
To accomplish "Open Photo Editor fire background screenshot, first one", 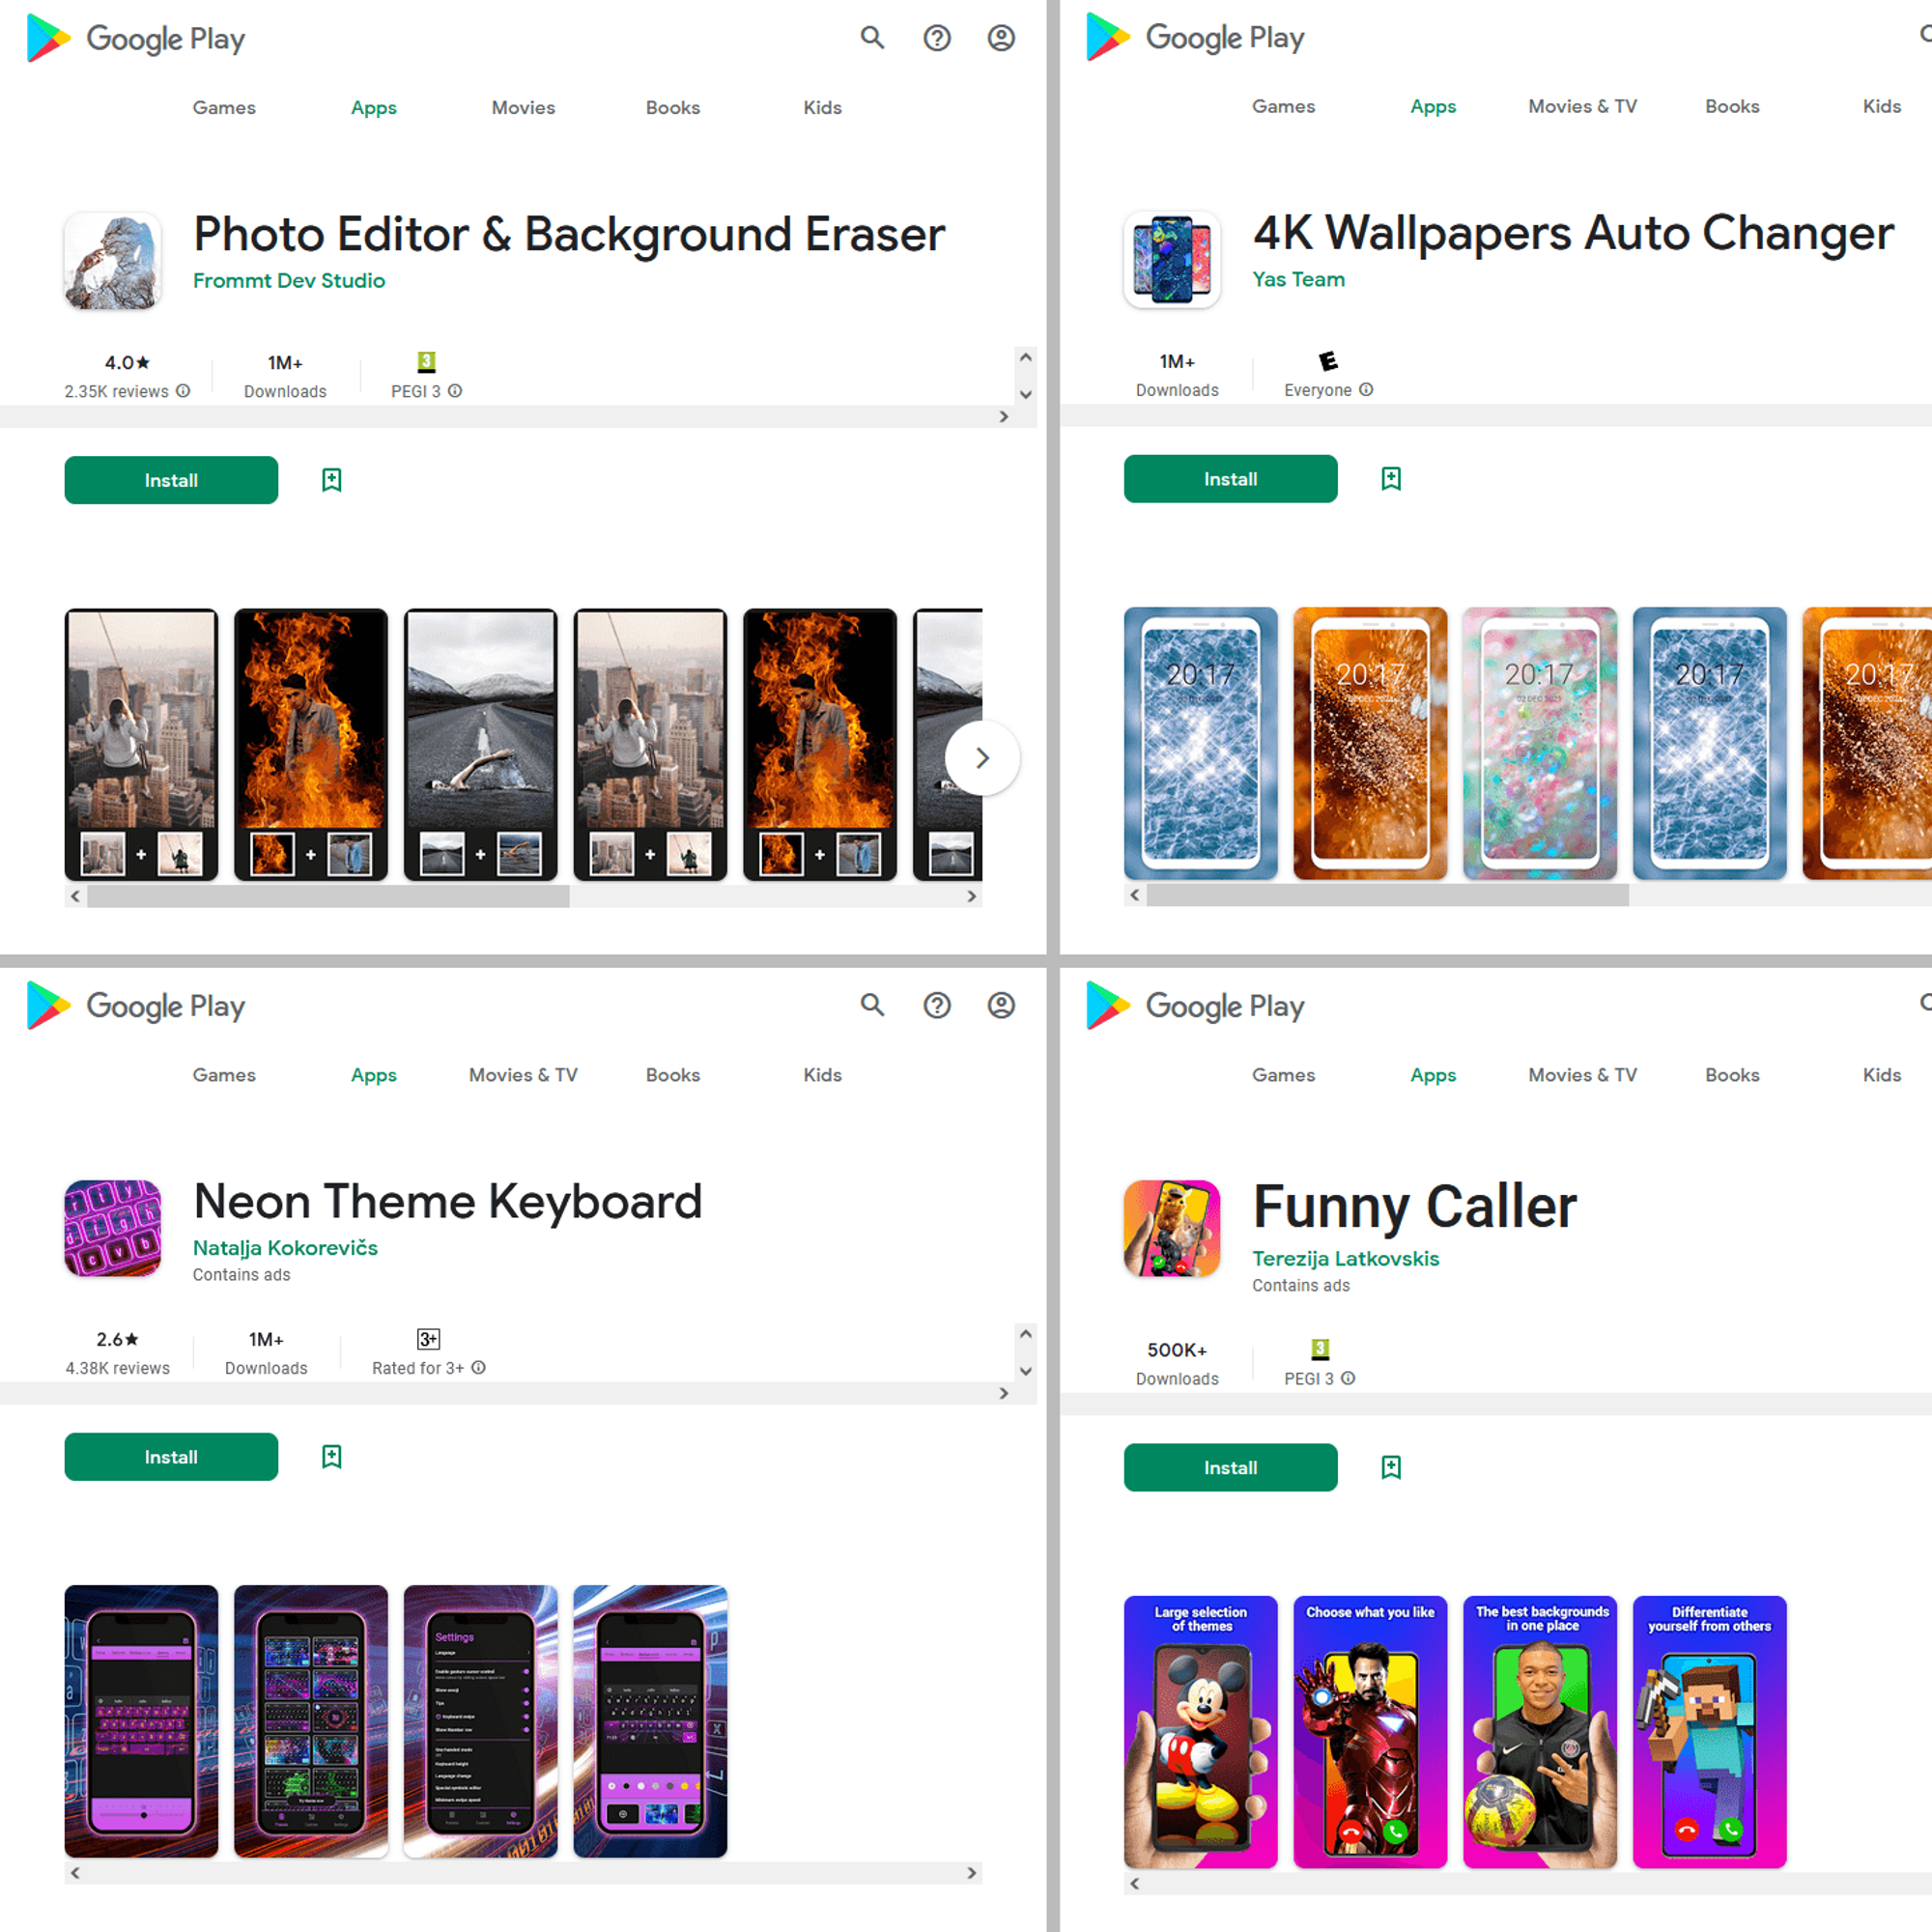I will coord(311,745).
